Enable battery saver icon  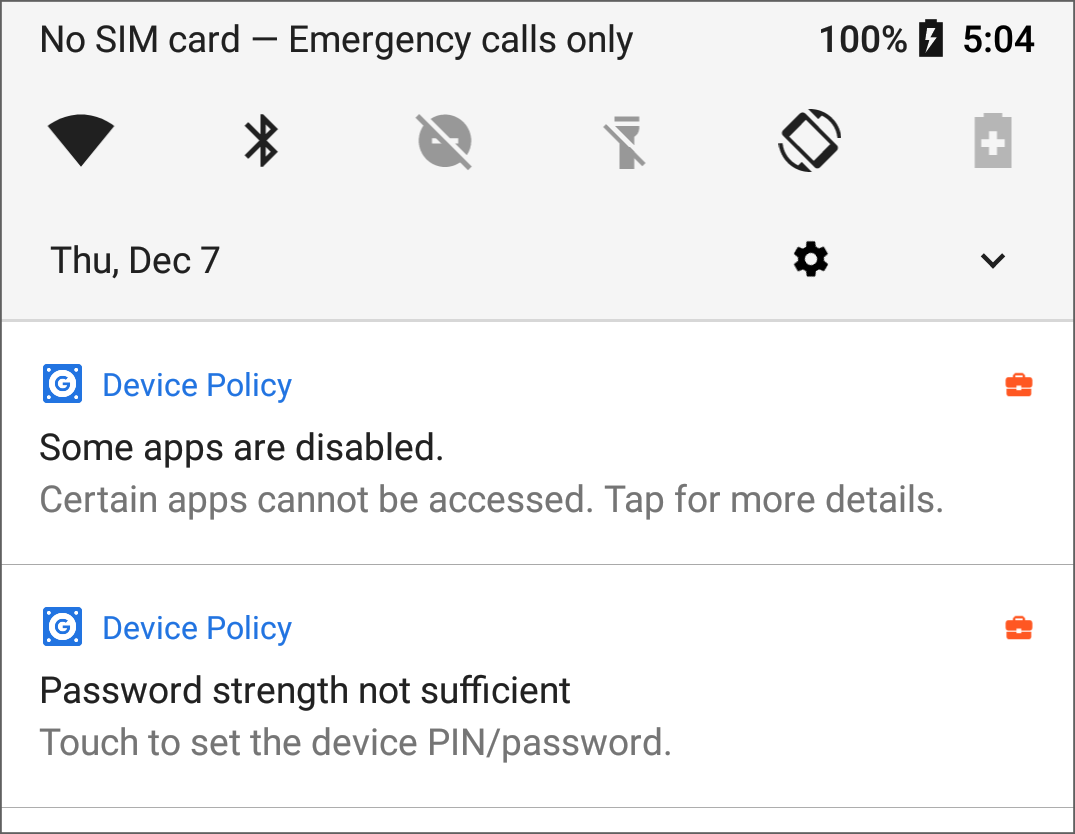click(x=992, y=140)
